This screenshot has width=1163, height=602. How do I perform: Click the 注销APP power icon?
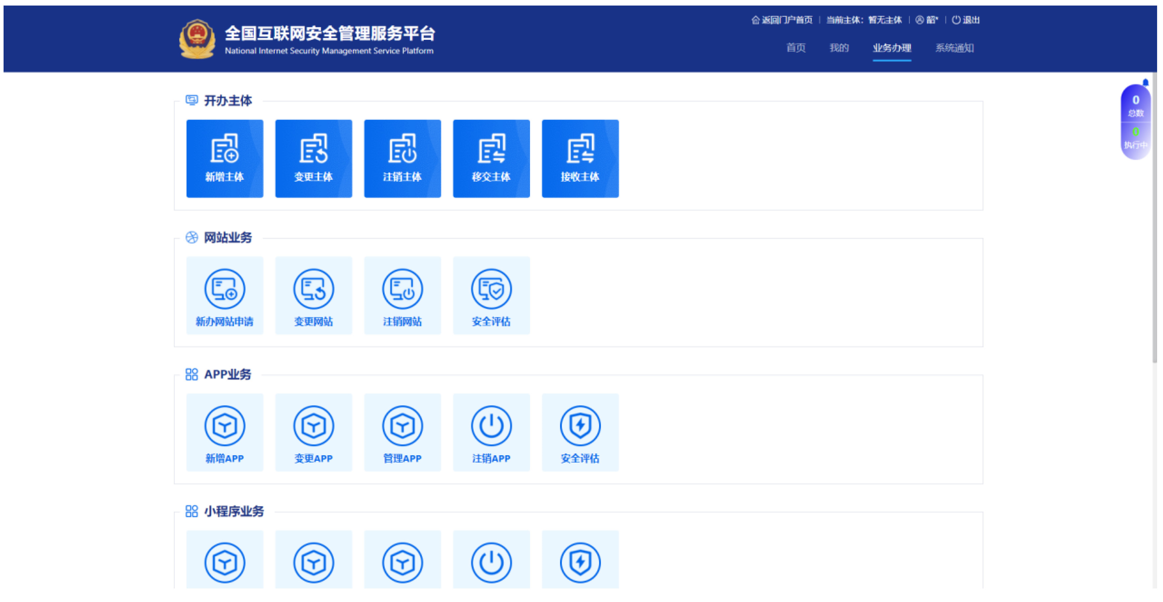click(491, 432)
